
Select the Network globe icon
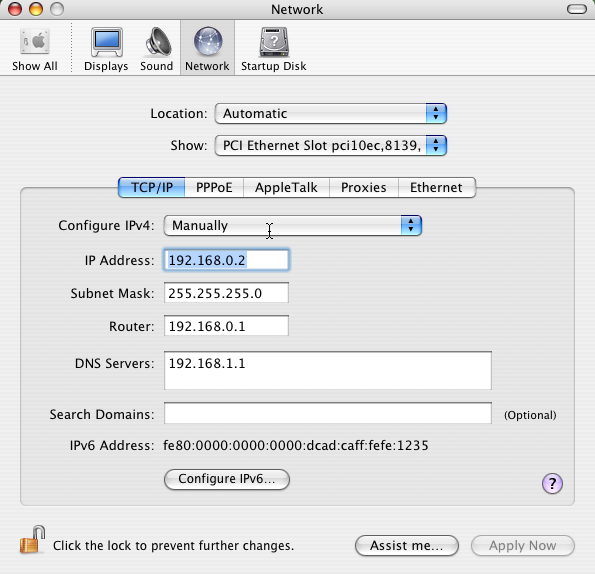click(208, 42)
